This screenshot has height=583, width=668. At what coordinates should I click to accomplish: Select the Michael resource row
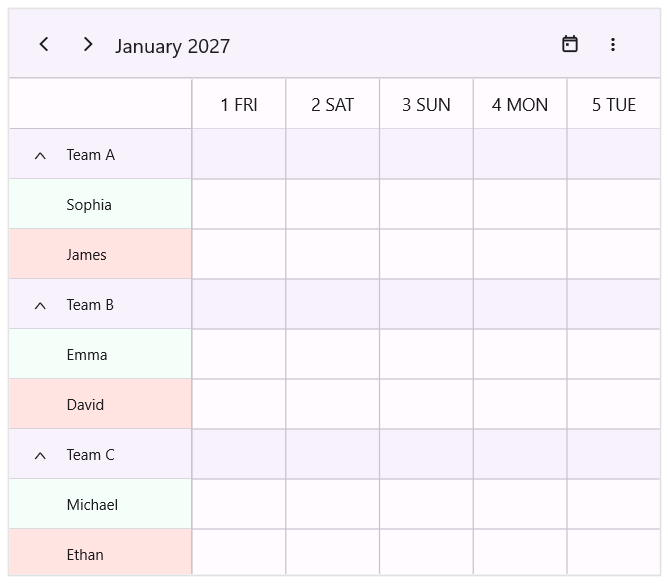100,504
